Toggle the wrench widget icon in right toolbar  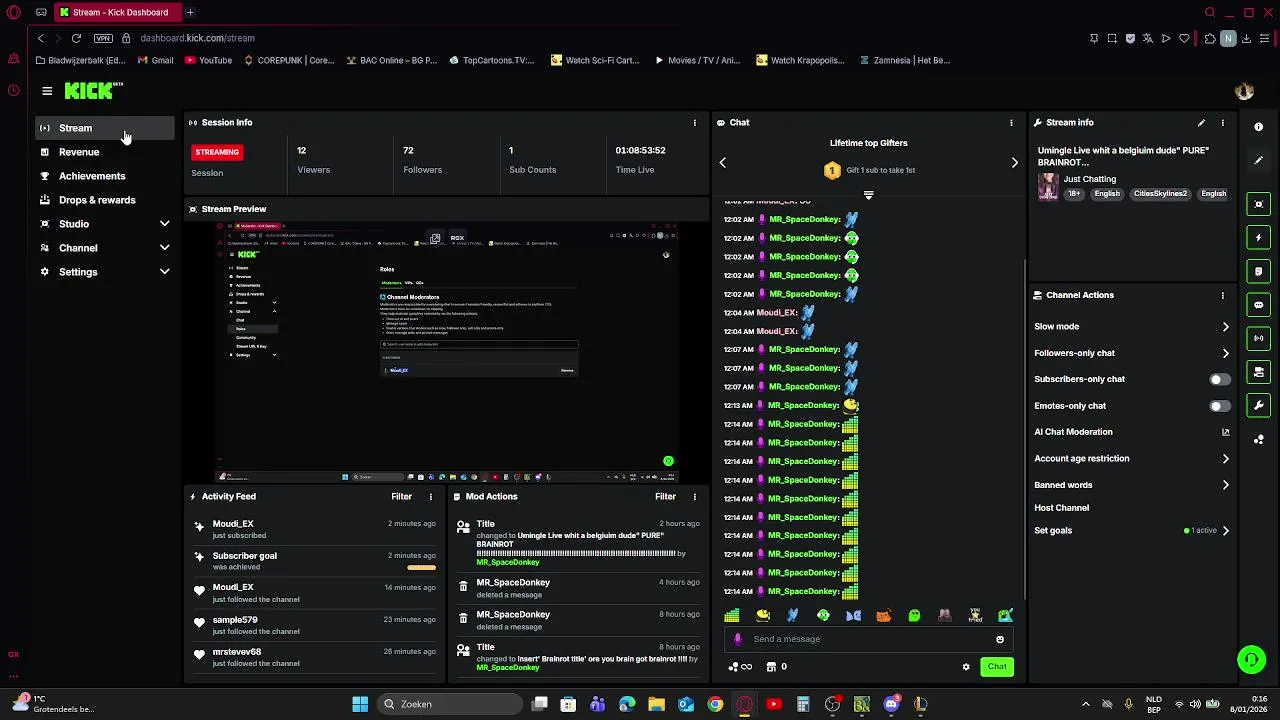(x=1259, y=405)
